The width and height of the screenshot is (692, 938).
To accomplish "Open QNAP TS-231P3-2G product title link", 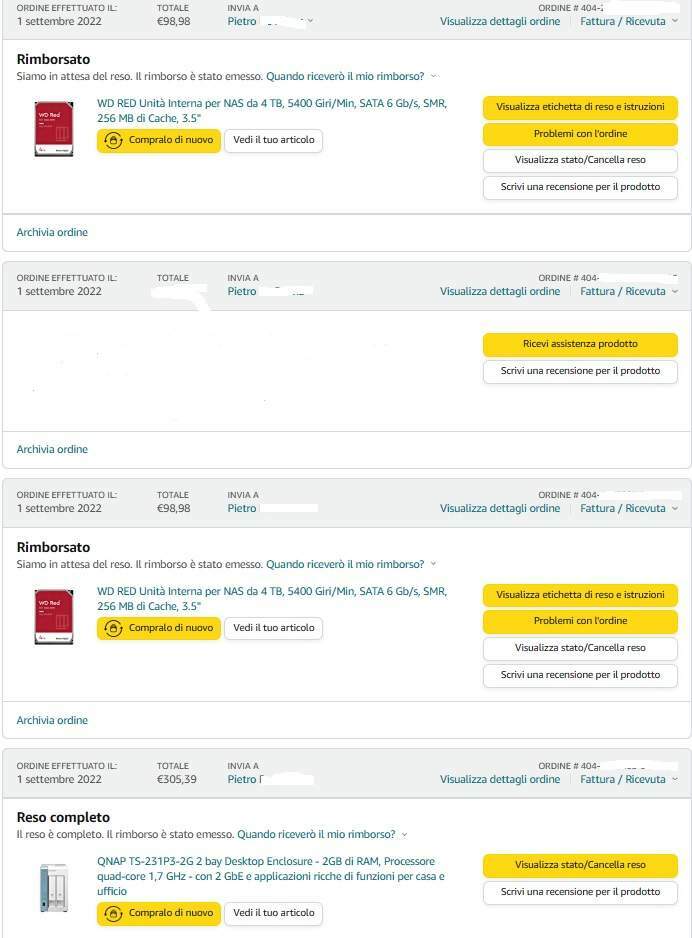I will pyautogui.click(x=270, y=876).
